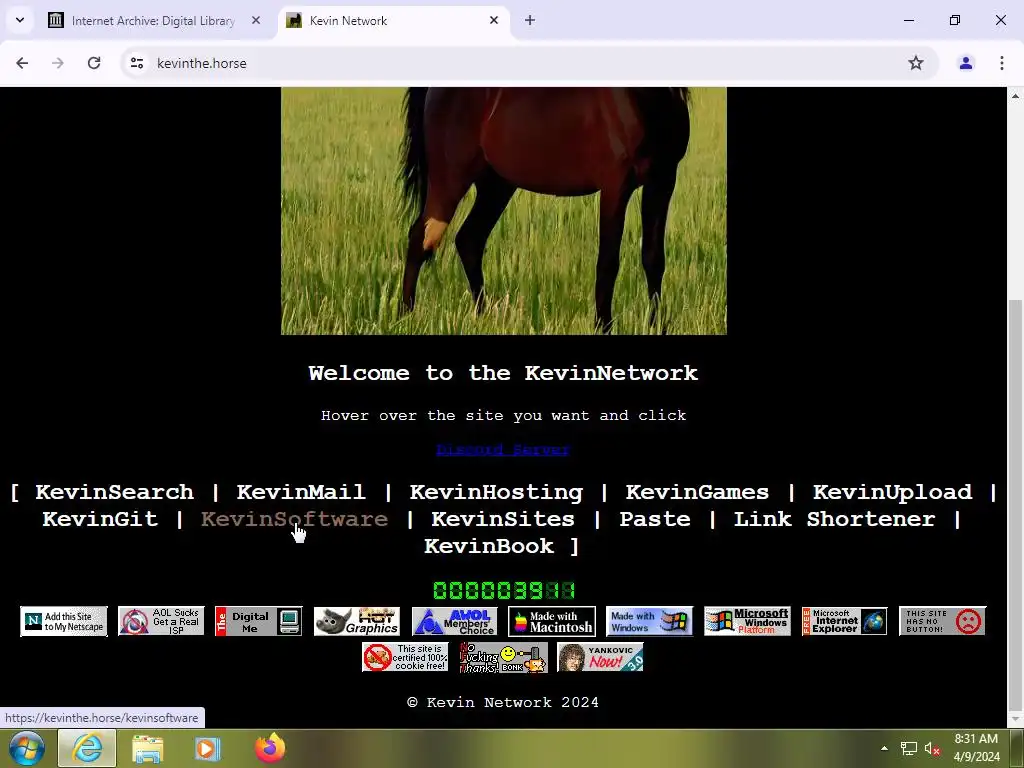Viewport: 1024px width, 768px height.
Task: Open the KevinHosting link
Action: coord(496,492)
